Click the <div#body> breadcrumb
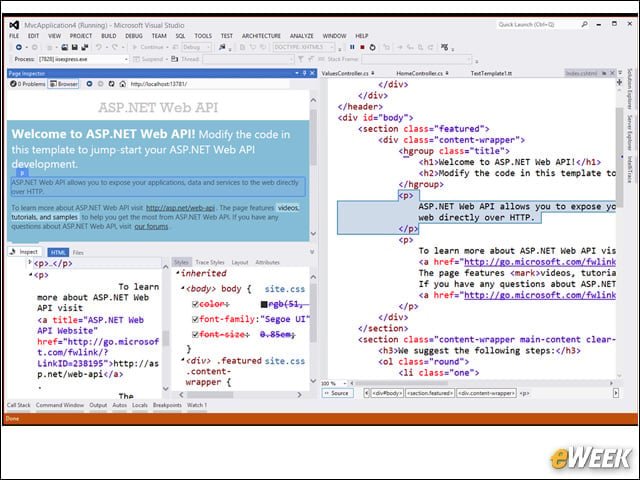 click(387, 393)
